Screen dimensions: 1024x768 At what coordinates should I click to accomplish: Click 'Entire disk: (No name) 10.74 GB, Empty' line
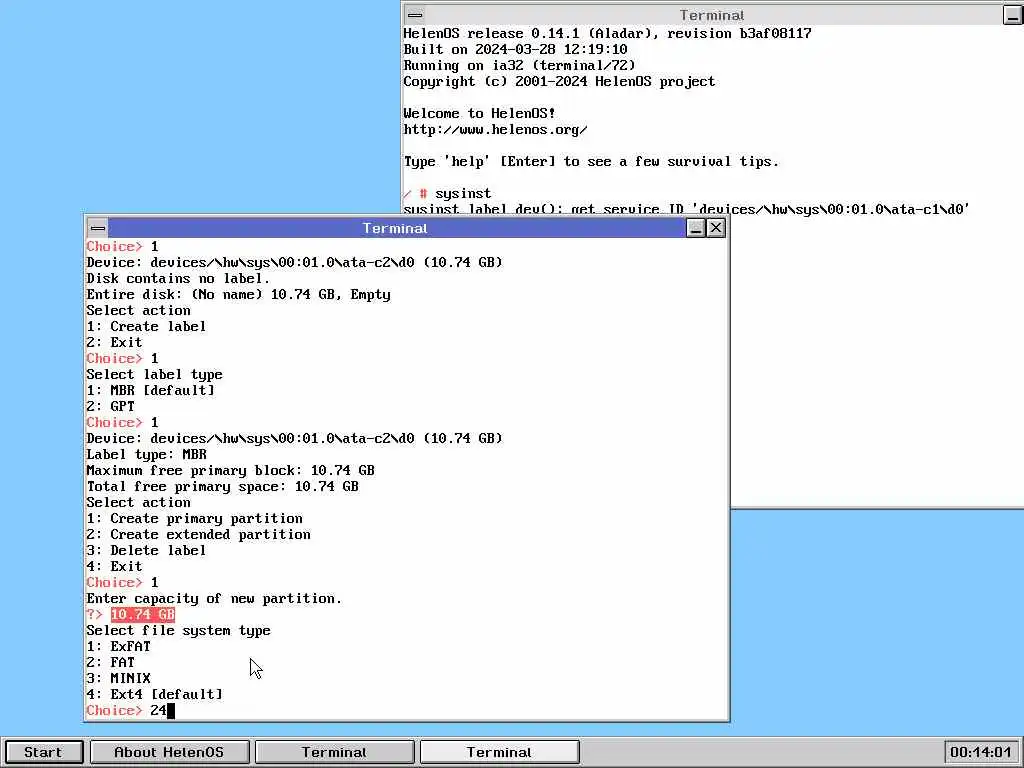click(238, 295)
